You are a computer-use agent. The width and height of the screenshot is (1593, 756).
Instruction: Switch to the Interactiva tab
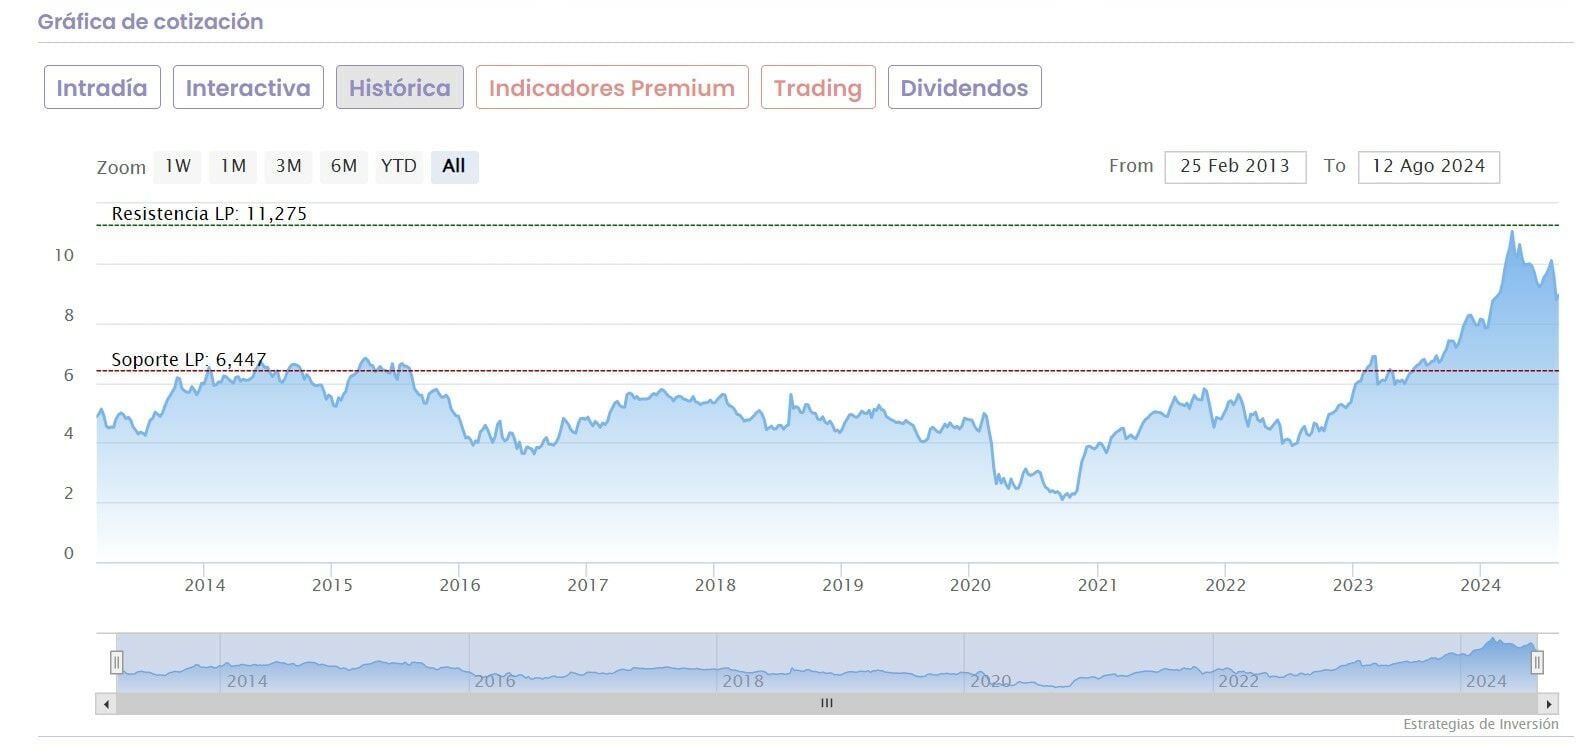click(248, 88)
